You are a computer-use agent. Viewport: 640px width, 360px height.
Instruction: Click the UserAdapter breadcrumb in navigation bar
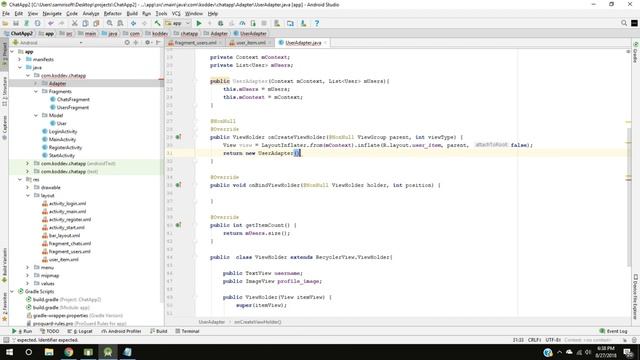click(249, 33)
